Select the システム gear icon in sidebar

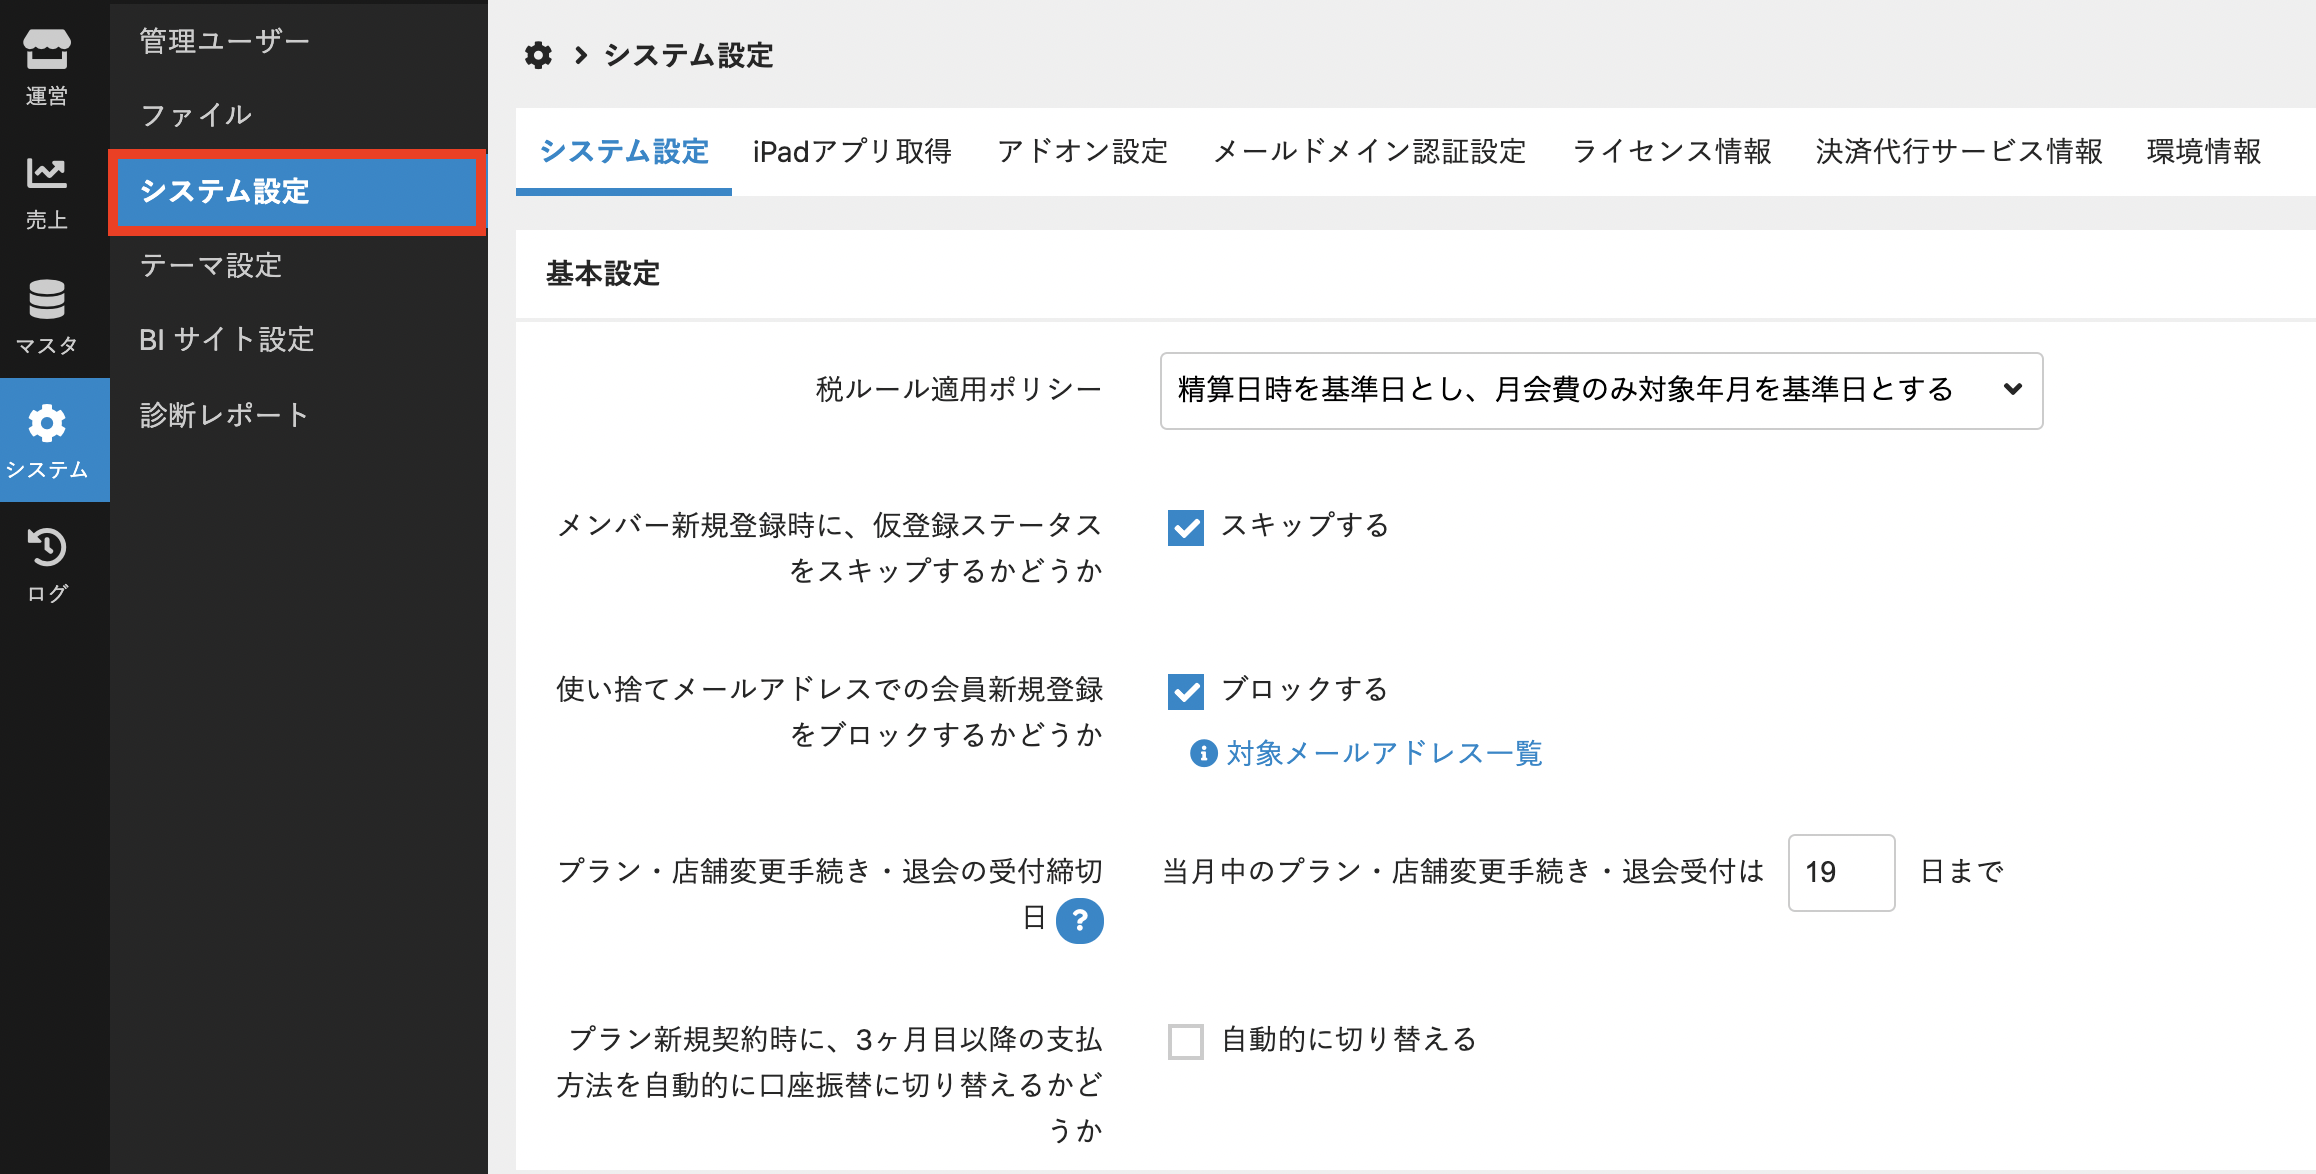pyautogui.click(x=47, y=440)
